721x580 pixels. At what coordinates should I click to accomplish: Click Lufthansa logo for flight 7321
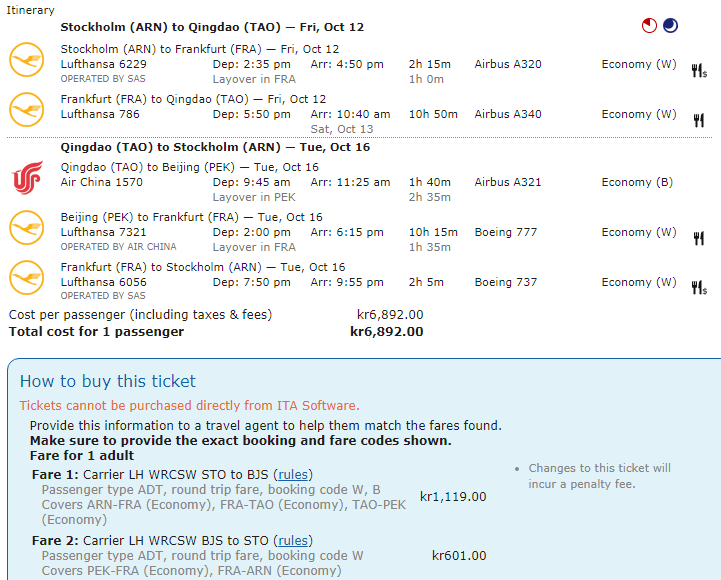click(27, 228)
